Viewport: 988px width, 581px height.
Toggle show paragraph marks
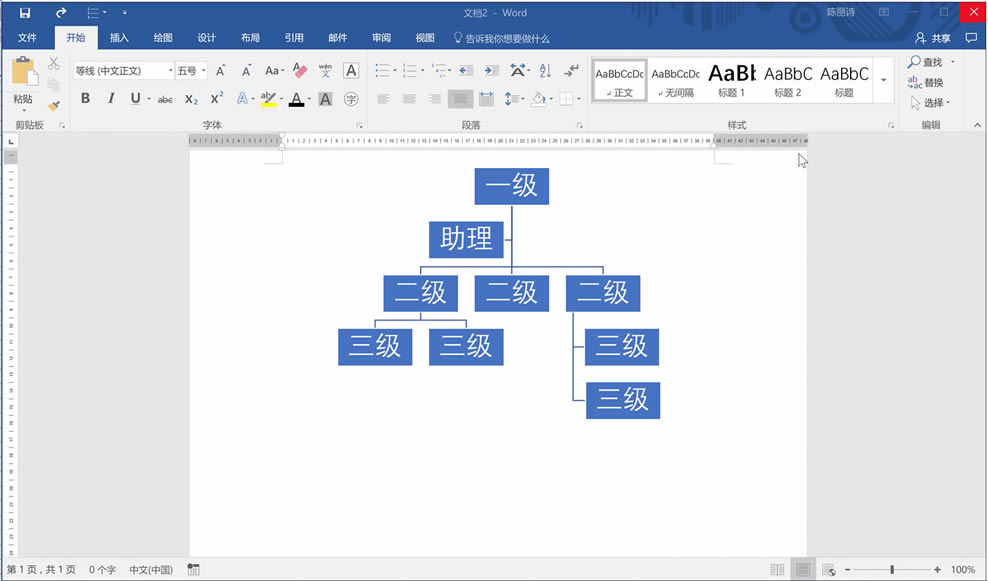pyautogui.click(x=571, y=71)
